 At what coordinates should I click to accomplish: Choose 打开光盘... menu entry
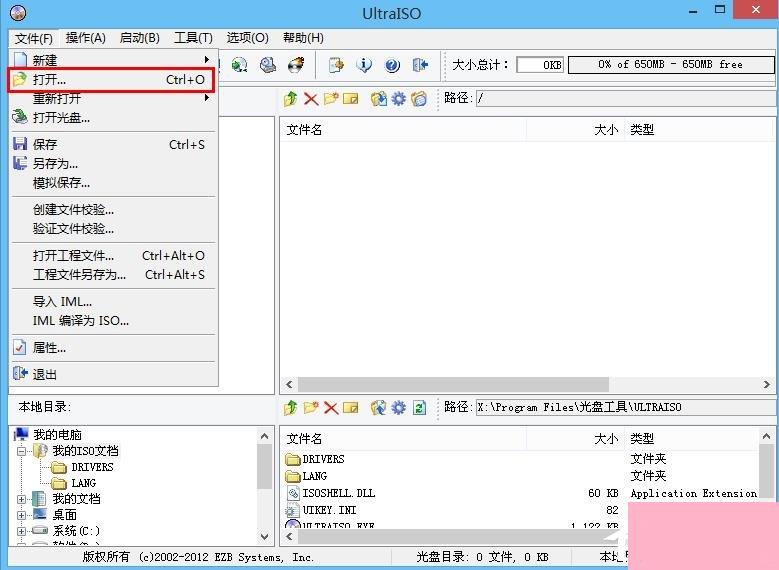coord(113,118)
